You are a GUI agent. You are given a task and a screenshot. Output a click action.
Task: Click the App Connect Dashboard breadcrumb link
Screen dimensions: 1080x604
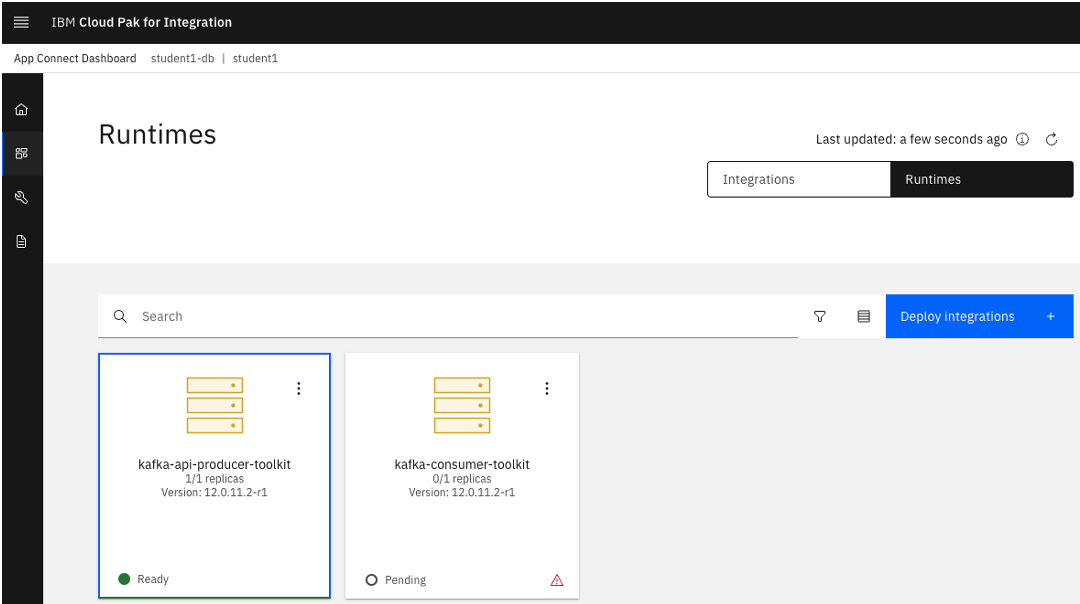[75, 59]
